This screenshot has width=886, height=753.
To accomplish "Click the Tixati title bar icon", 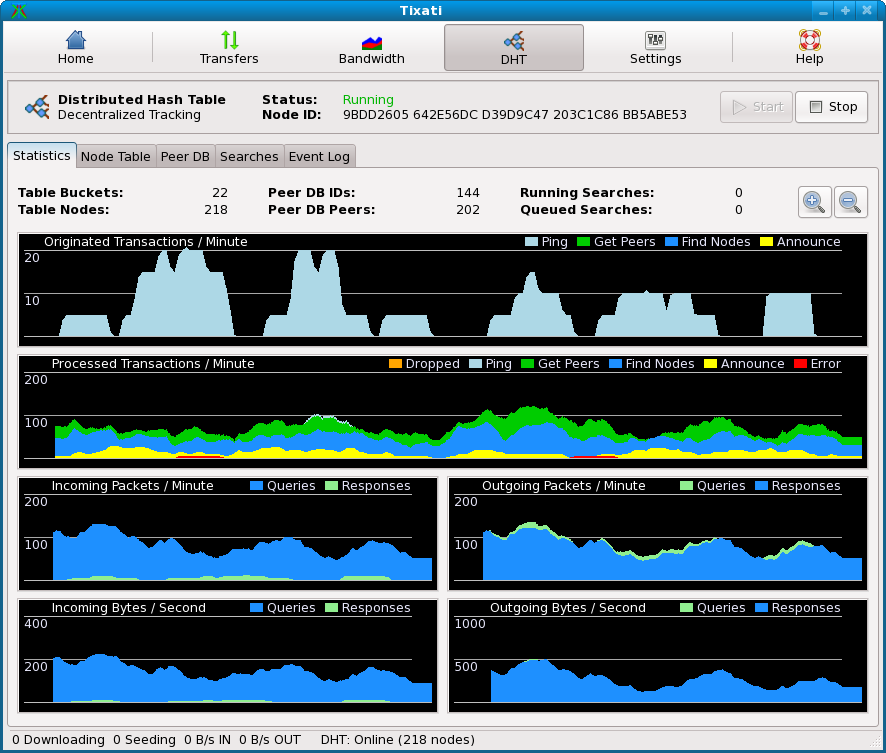I will (x=18, y=11).
